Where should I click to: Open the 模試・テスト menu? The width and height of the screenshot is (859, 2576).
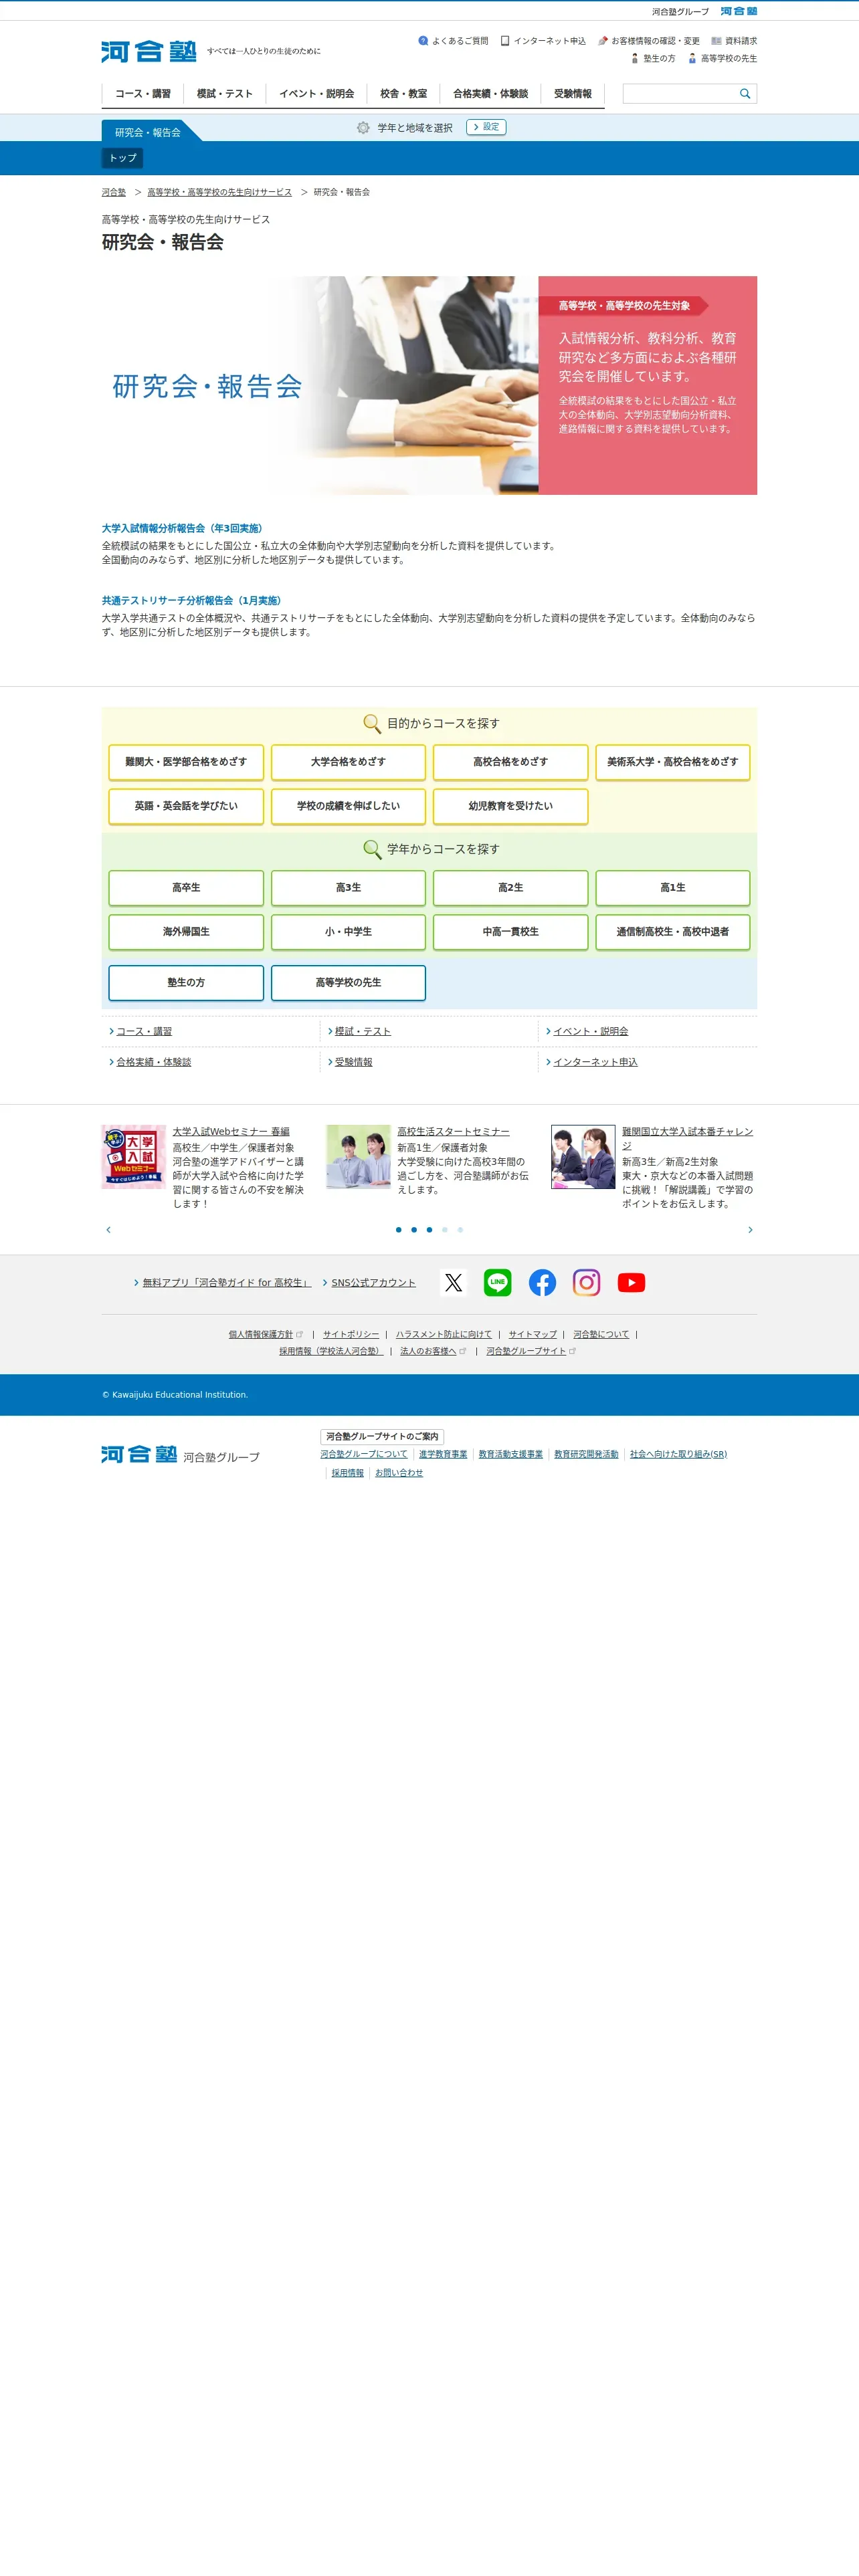[225, 94]
